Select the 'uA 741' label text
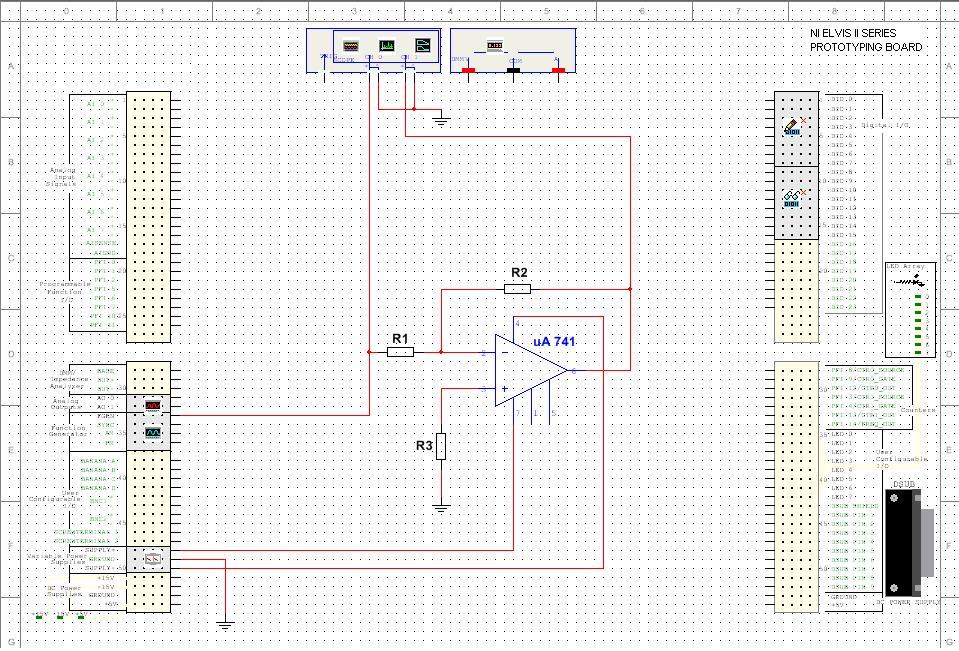The image size is (959, 651). [x=554, y=342]
